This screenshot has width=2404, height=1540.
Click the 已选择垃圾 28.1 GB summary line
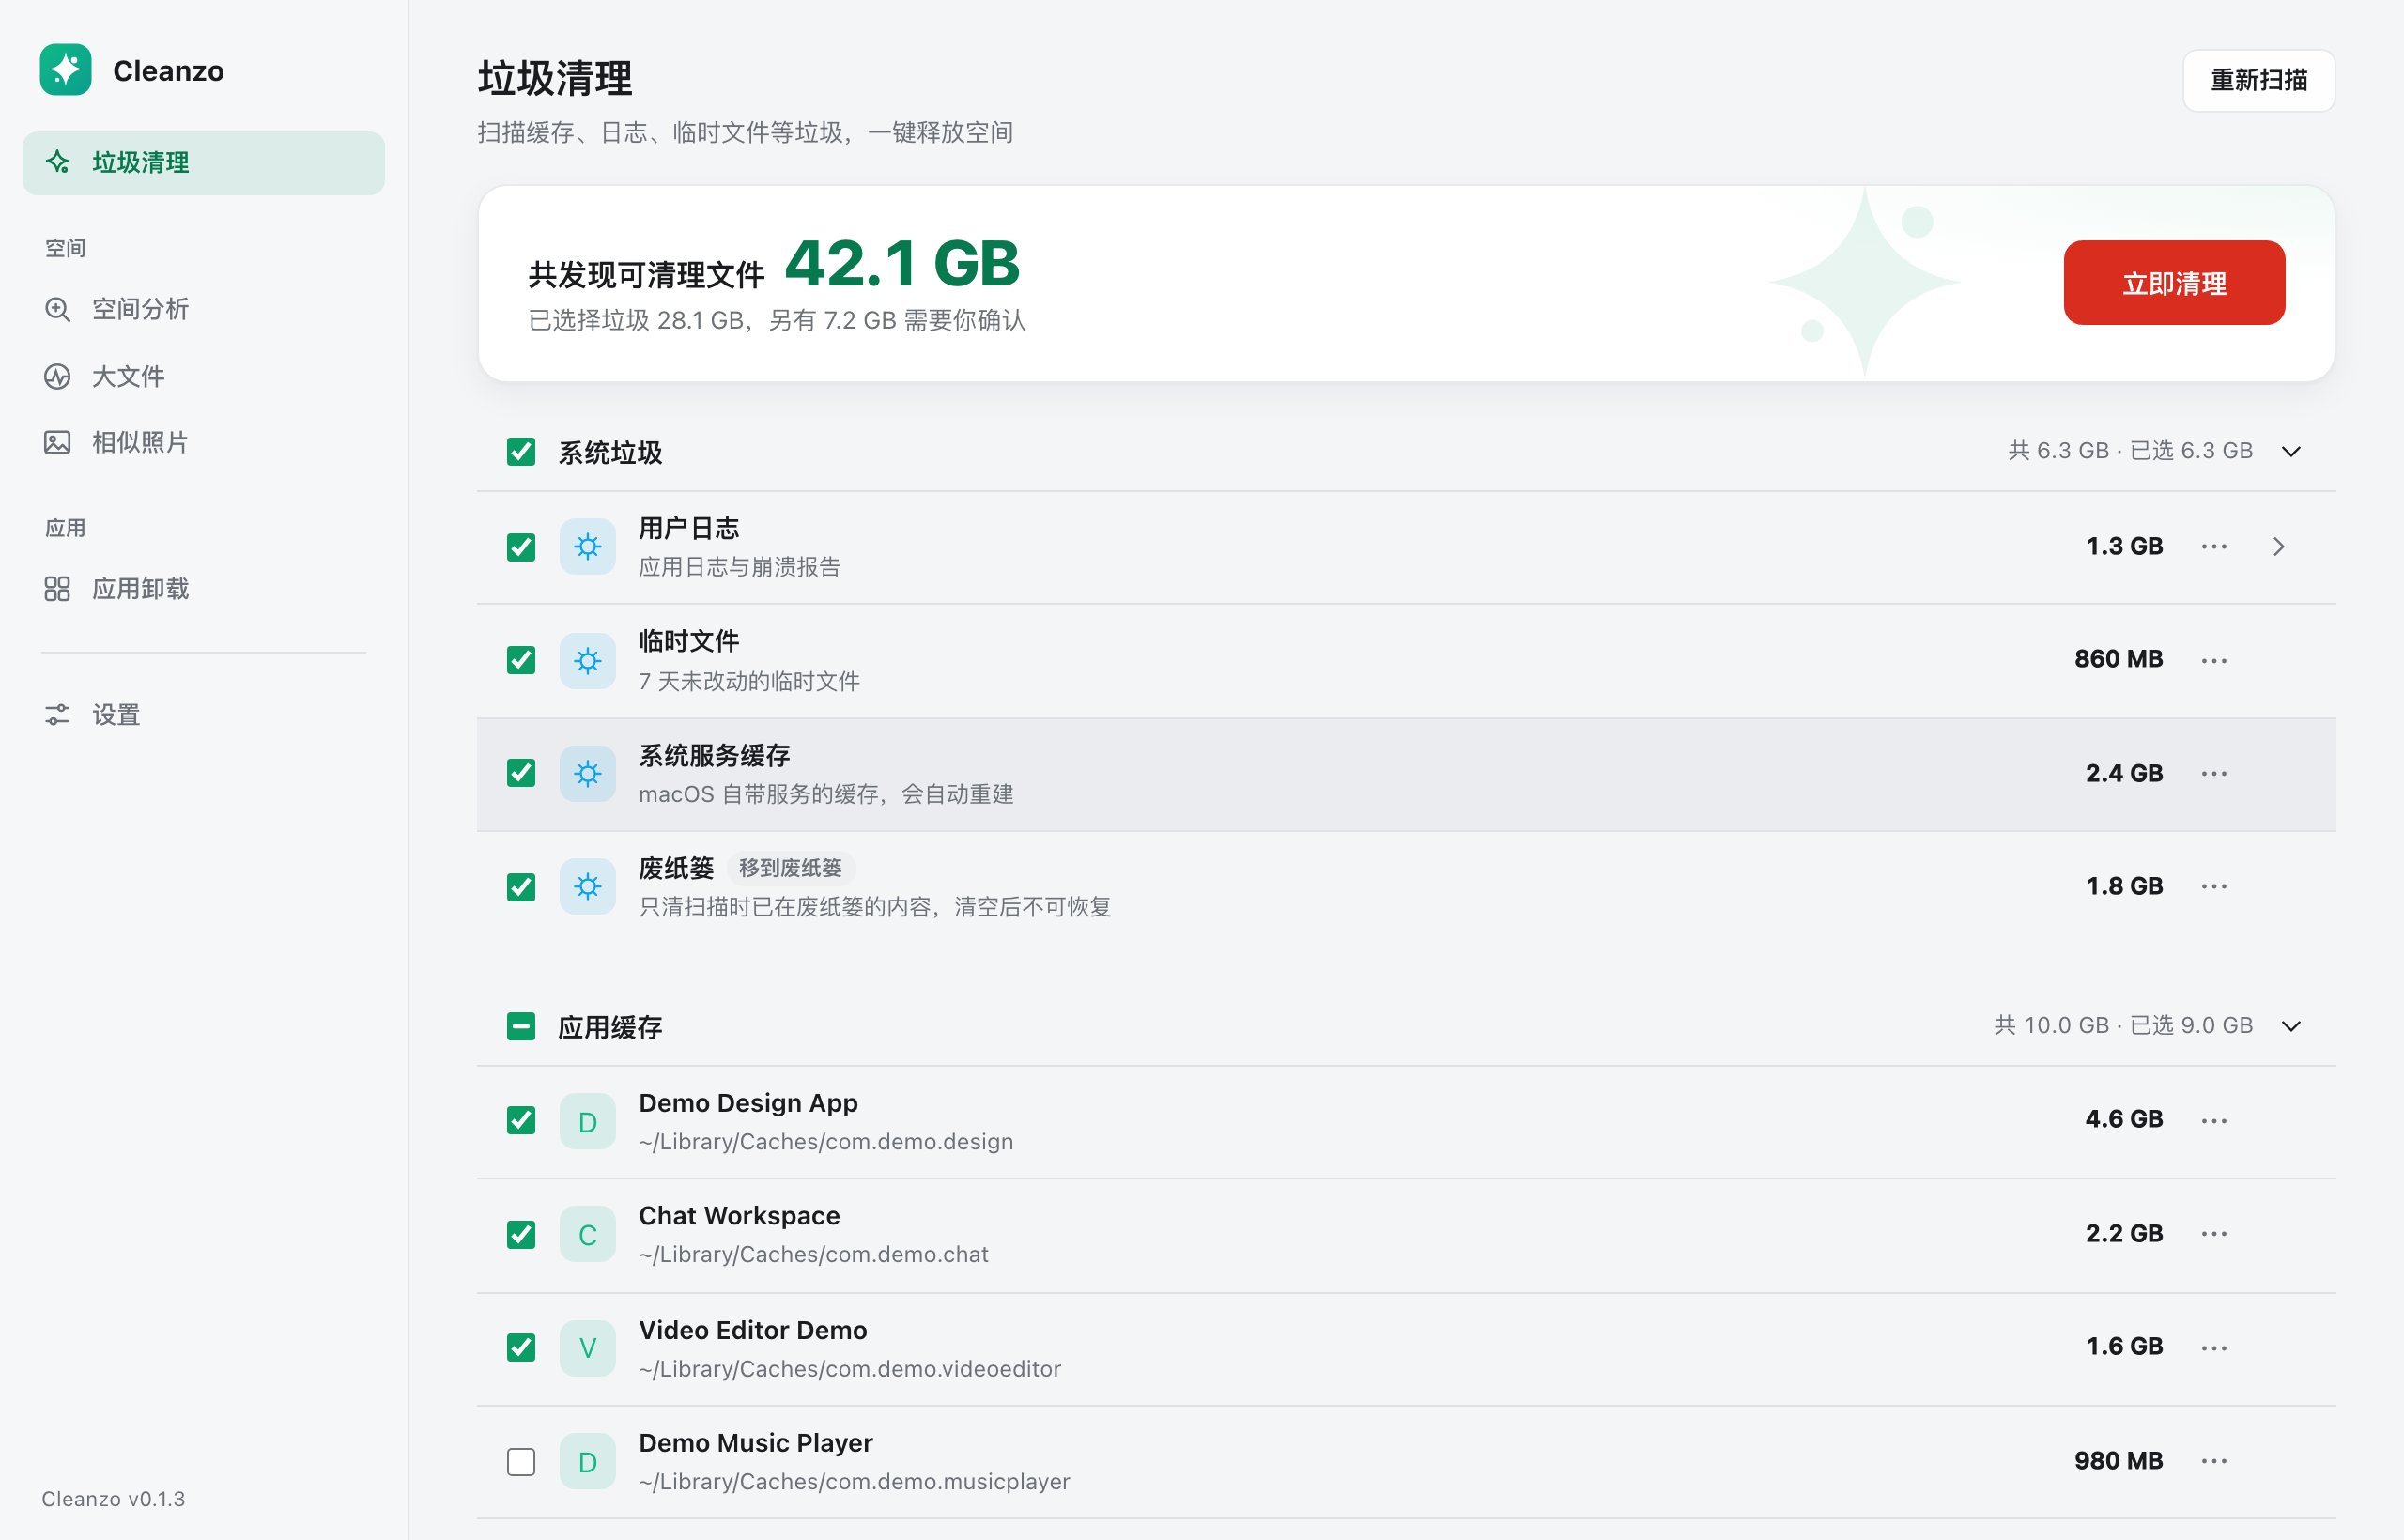(777, 320)
